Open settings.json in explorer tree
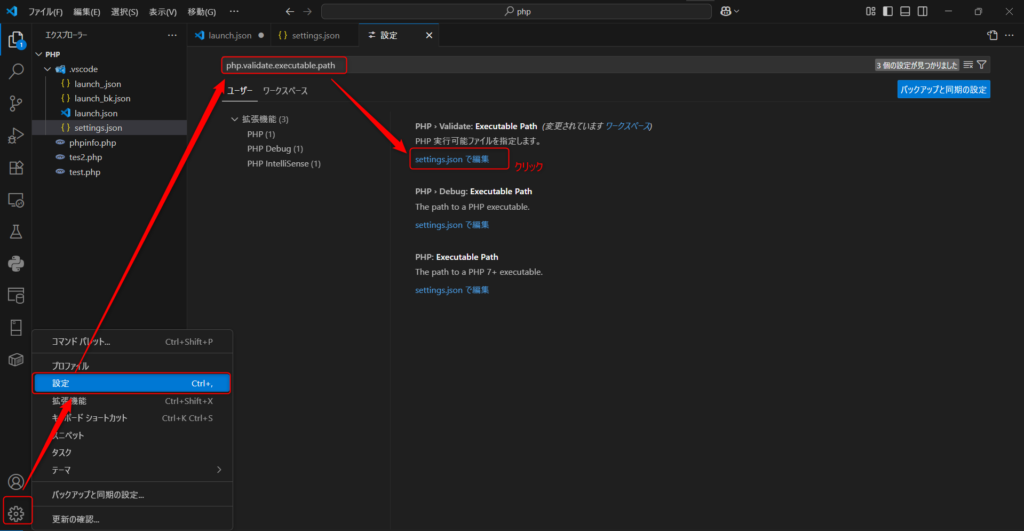Image resolution: width=1024 pixels, height=531 pixels. point(98,127)
